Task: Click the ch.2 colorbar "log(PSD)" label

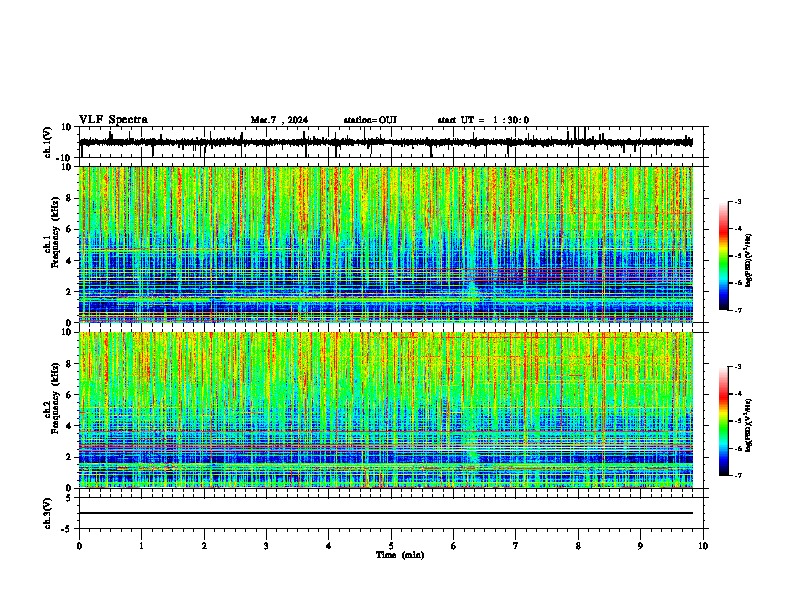Action: tap(748, 425)
